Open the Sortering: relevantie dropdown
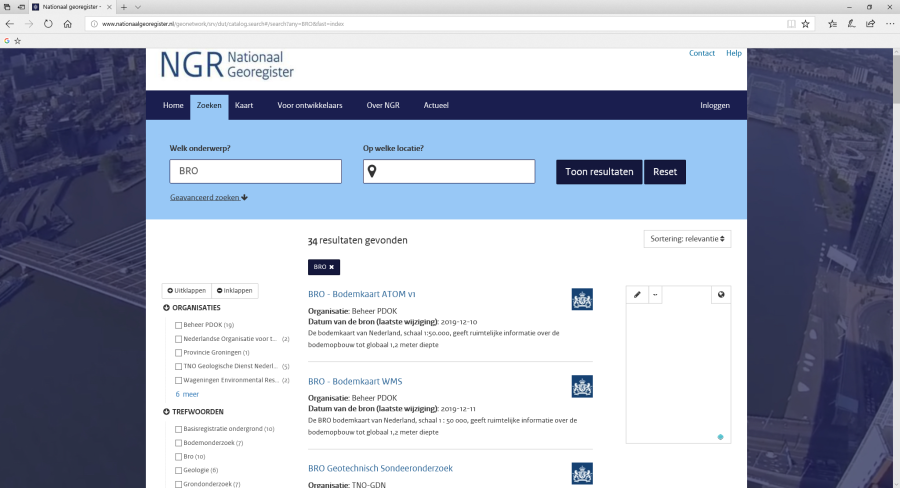 687,239
